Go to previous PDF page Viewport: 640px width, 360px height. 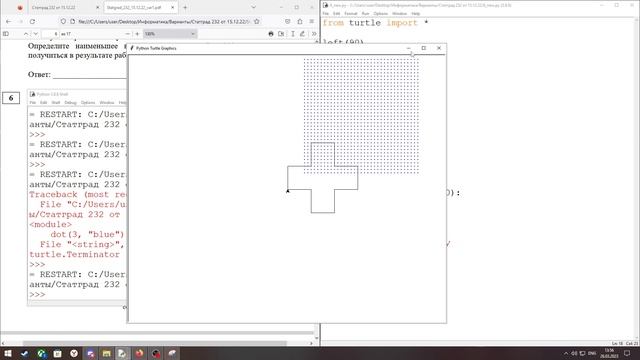[x=26, y=34]
